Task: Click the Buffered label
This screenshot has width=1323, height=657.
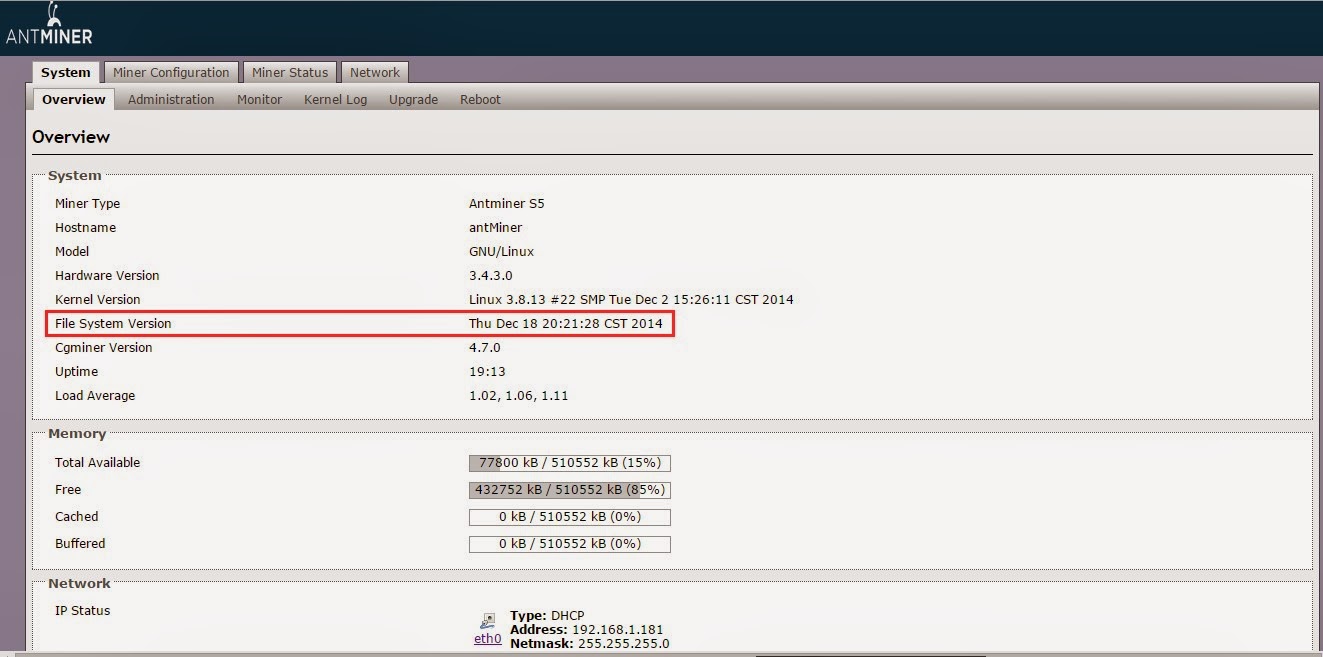Action: 80,543
